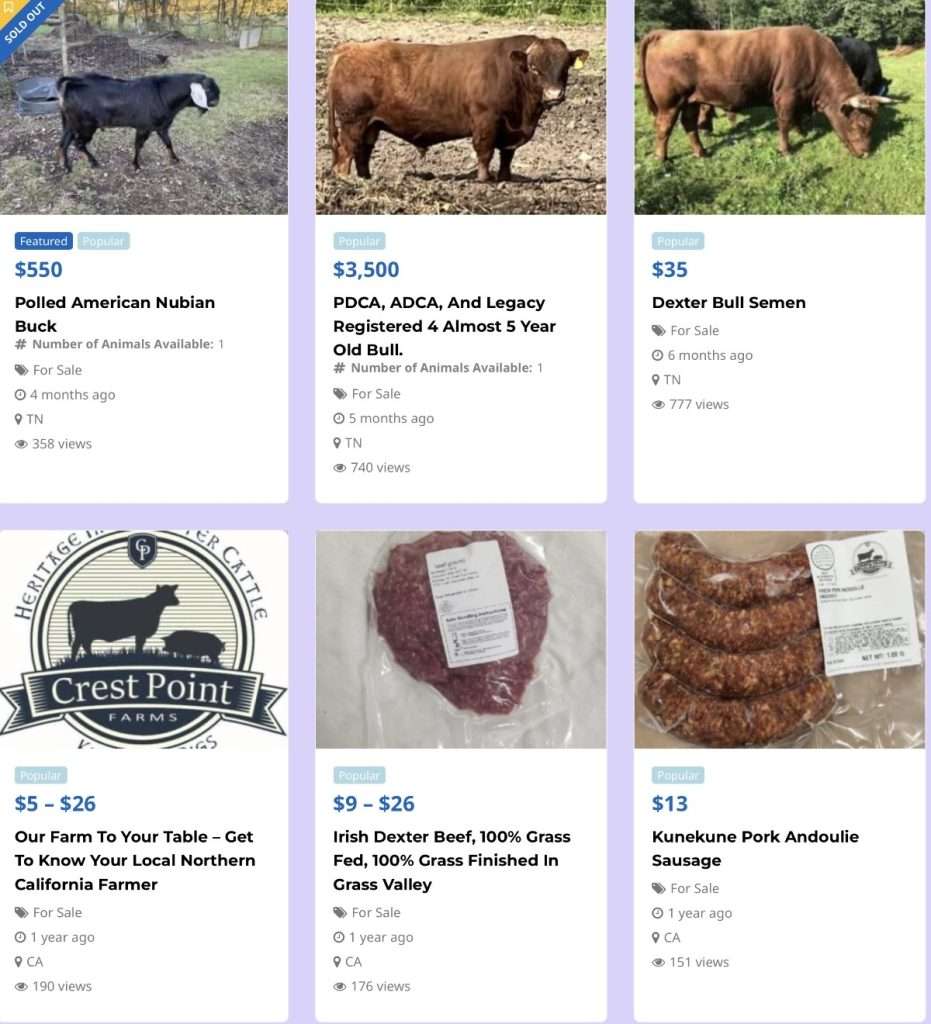Screen dimensions: 931x1024
Task: Click the clock icon beside "5 months ago"
Action: click(339, 419)
